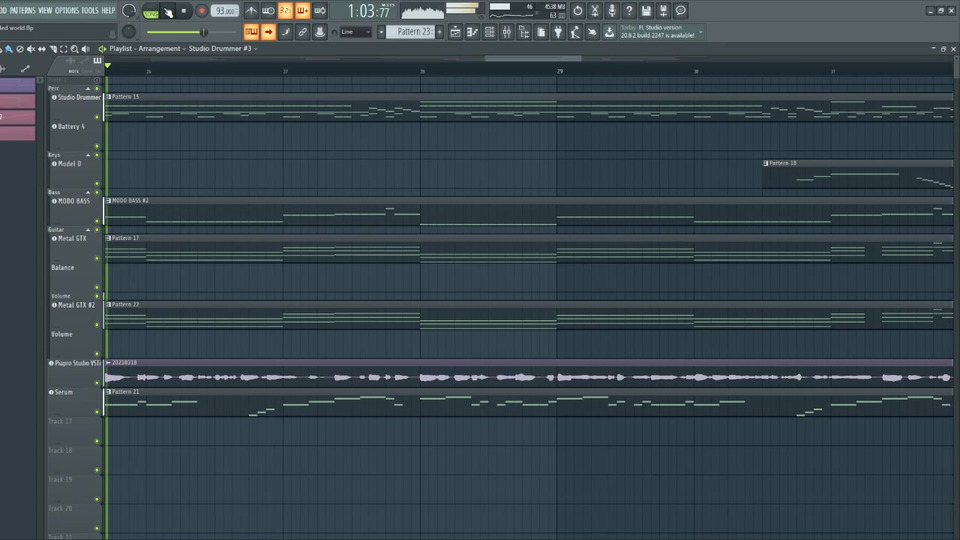
Task: Click the playback speaker tool in playlist
Action: 86,49
